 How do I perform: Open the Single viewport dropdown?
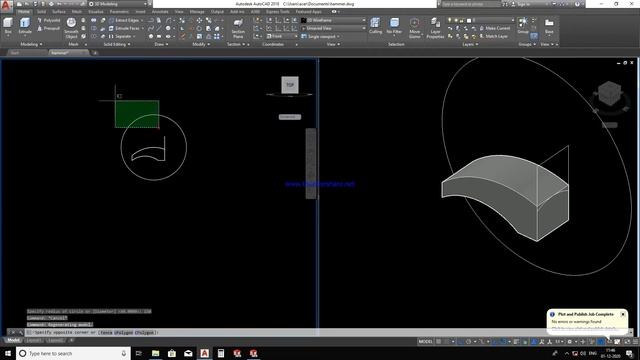(x=321, y=36)
